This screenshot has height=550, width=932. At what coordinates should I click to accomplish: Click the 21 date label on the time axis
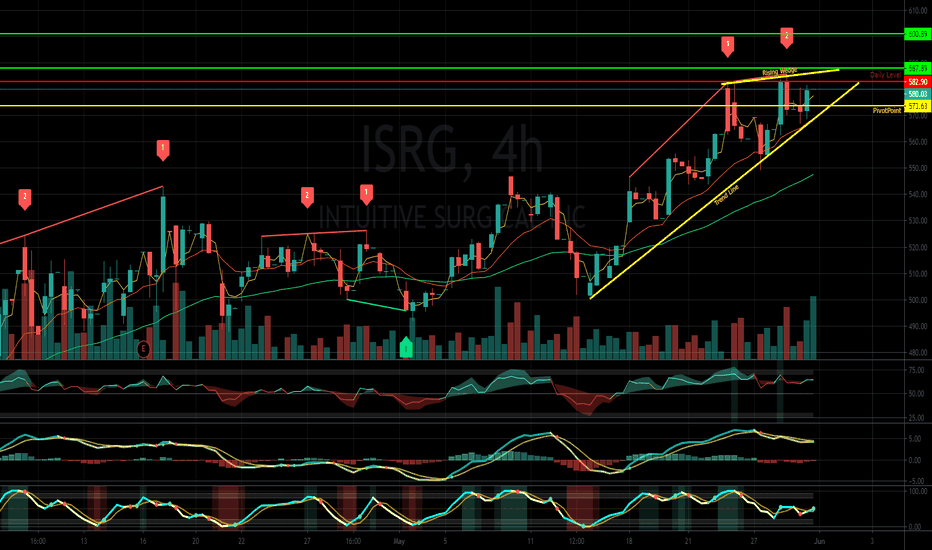[x=688, y=542]
